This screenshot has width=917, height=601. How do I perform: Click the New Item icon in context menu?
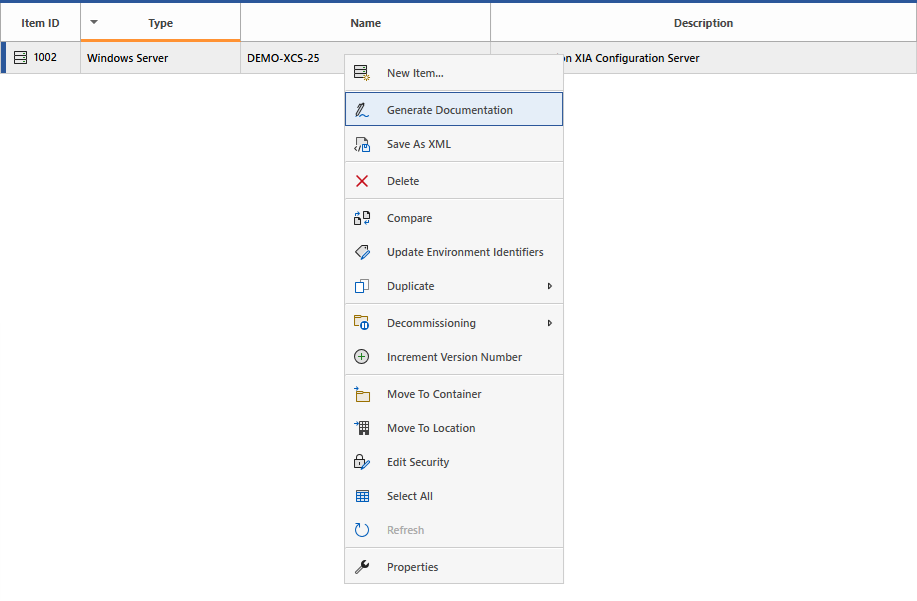362,73
